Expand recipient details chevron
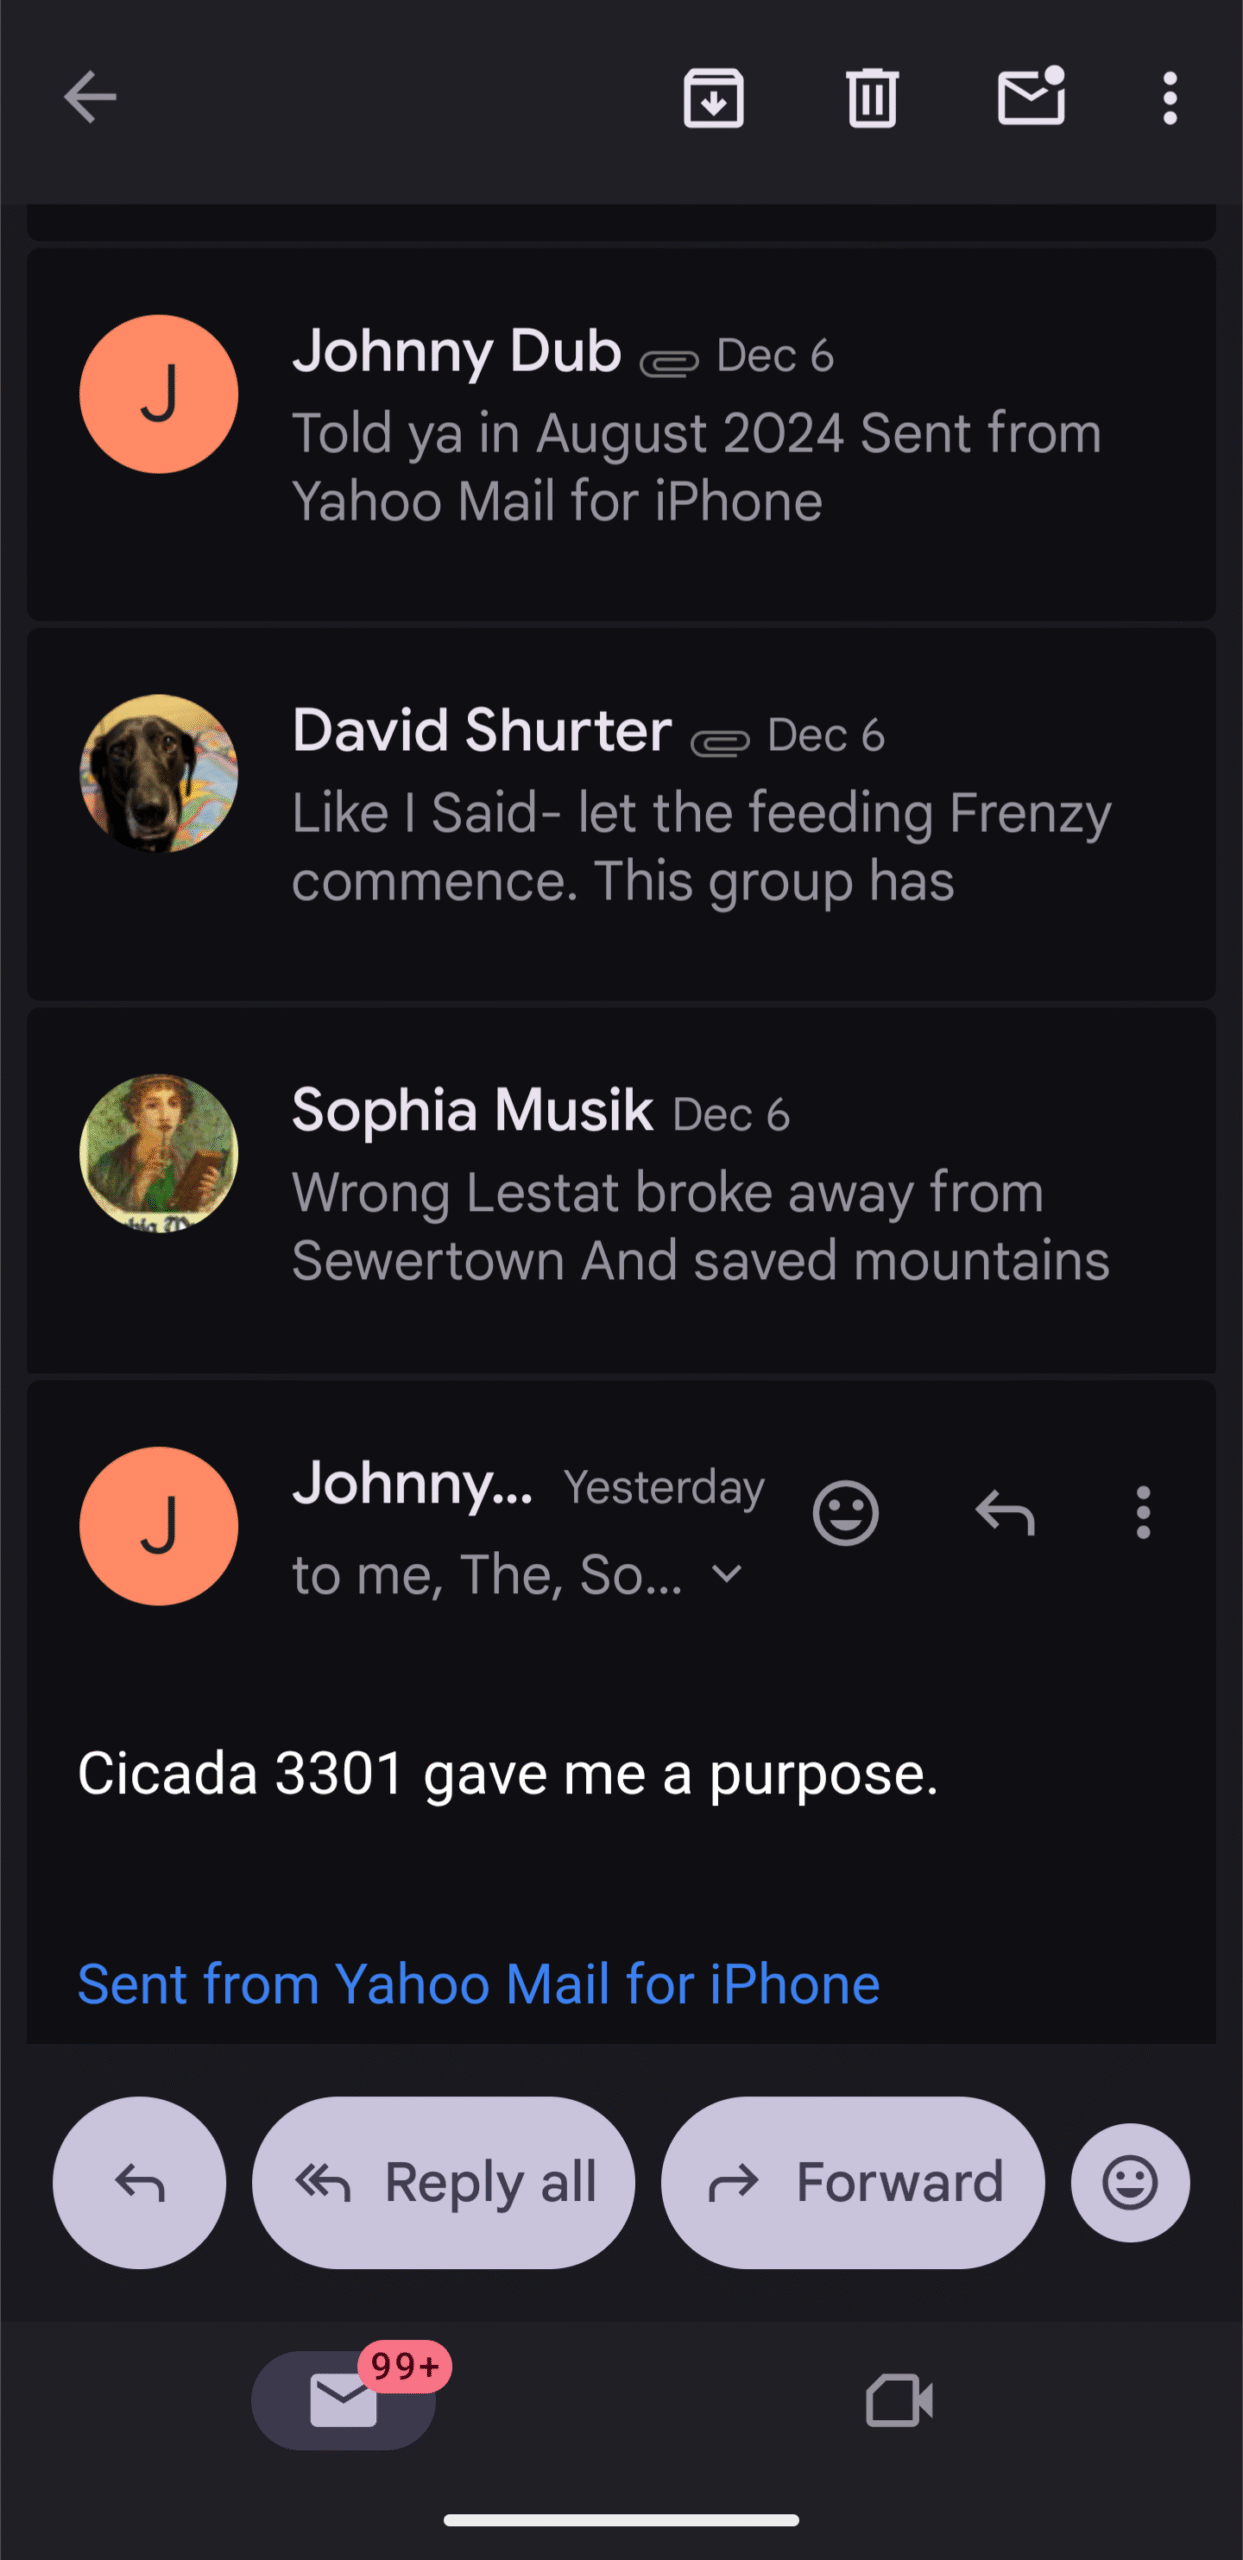Screen dimensions: 1243x2560 (x=727, y=1575)
